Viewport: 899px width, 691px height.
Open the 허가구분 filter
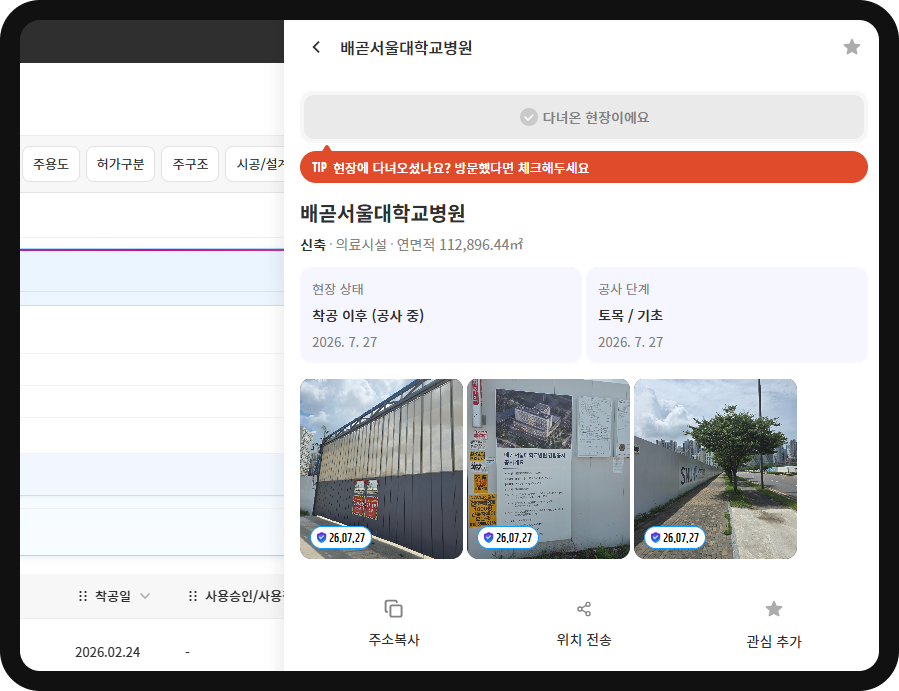click(120, 164)
